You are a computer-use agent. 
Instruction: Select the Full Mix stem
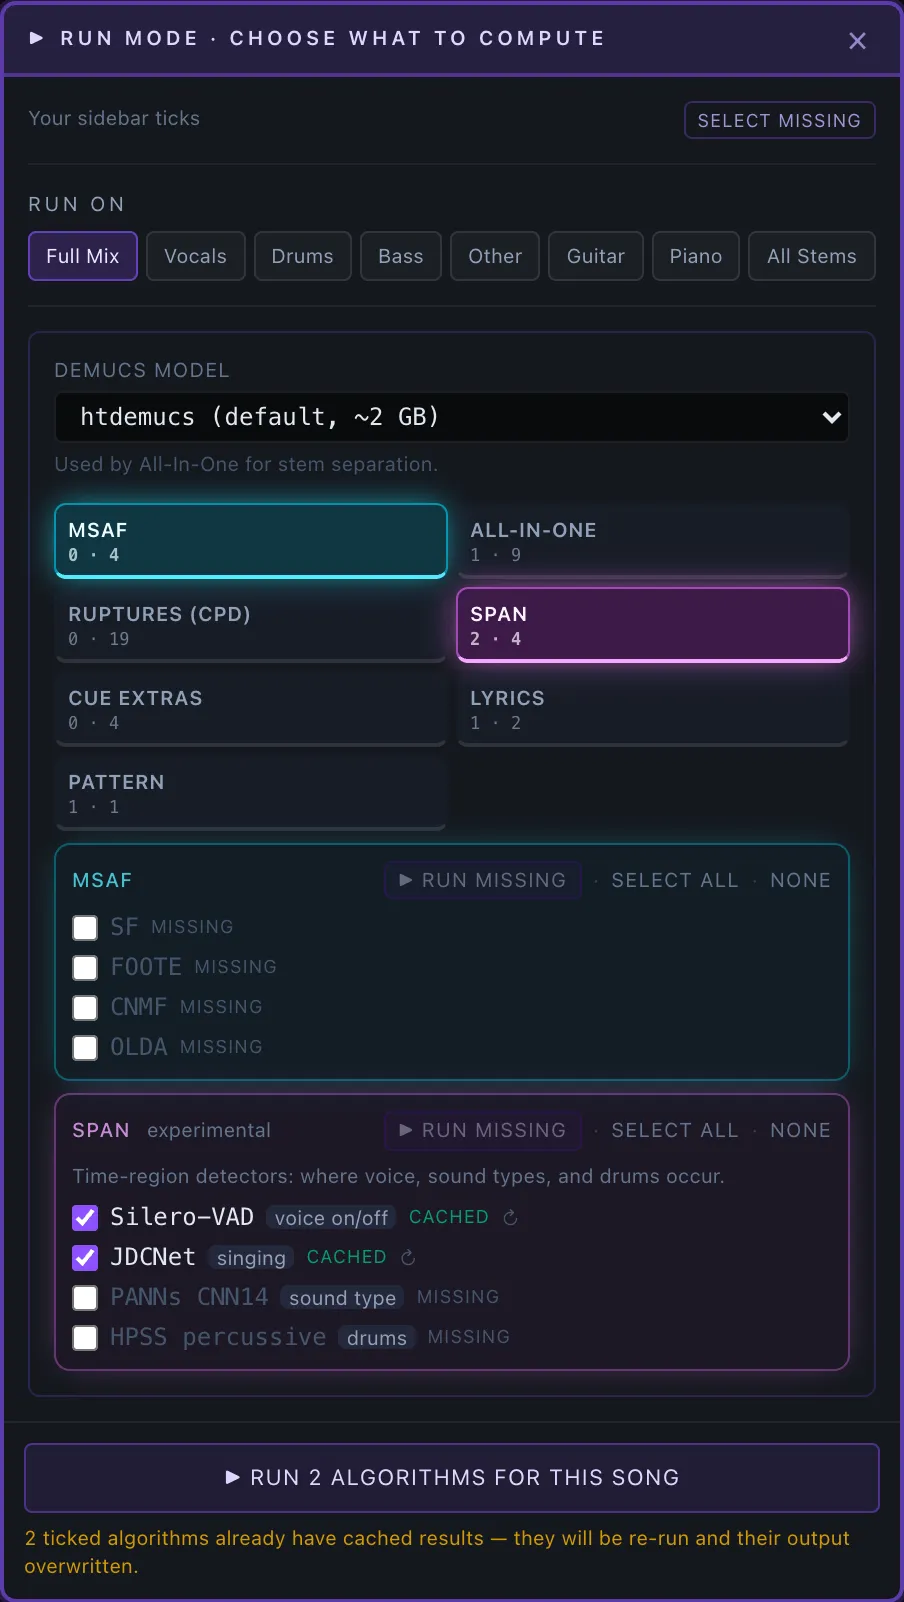[x=83, y=256]
